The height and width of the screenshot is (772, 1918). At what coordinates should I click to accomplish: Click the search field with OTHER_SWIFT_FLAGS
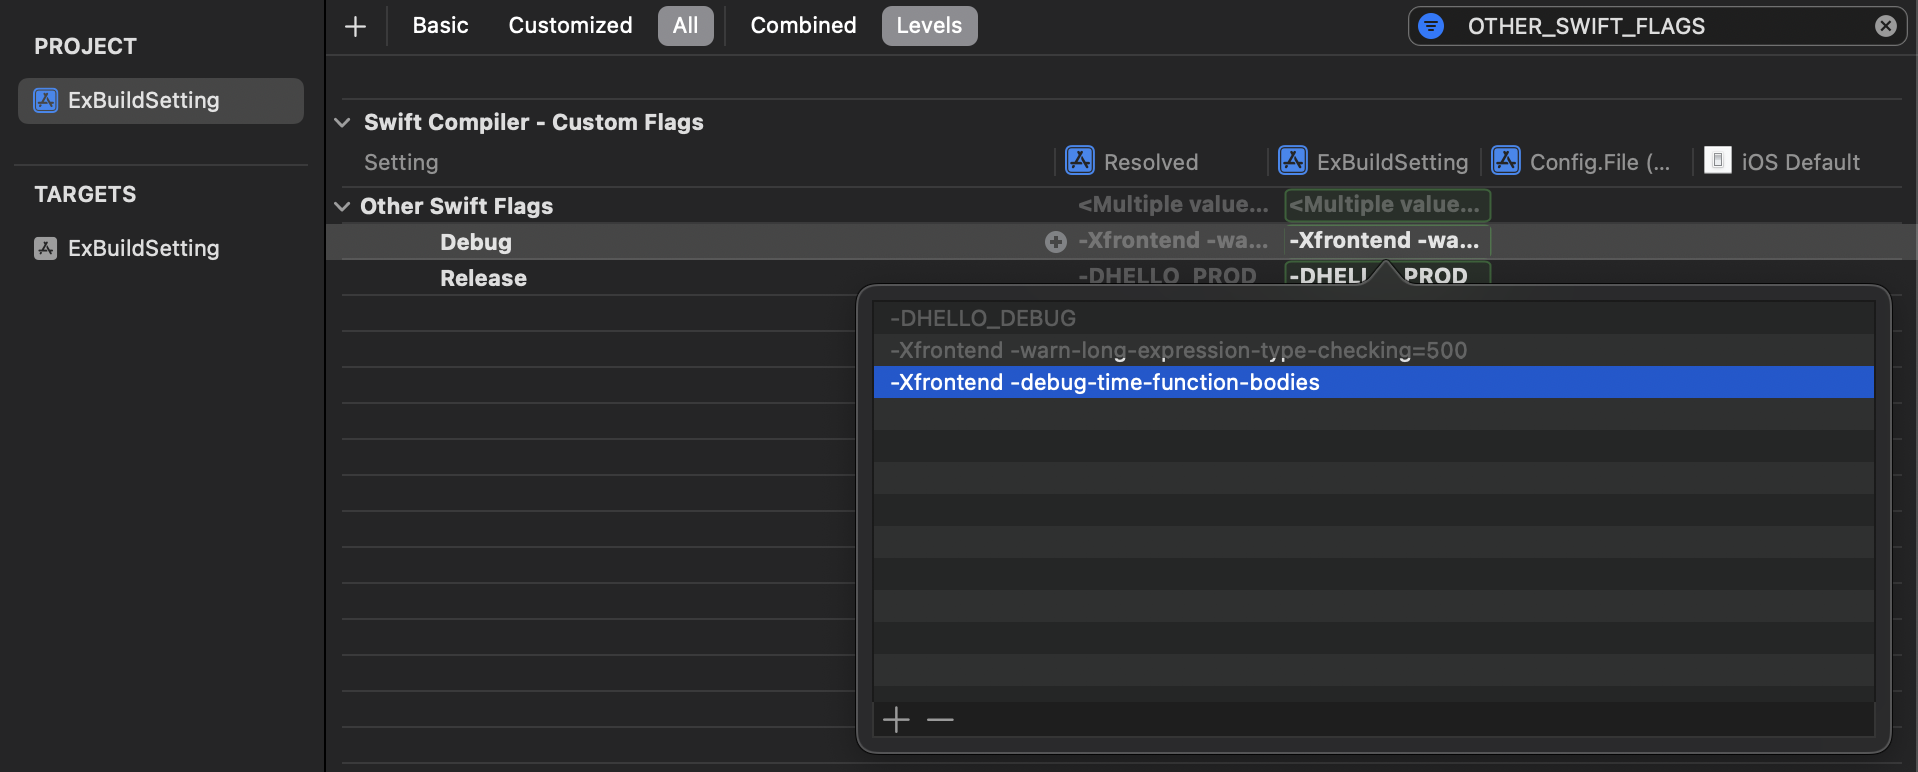[1660, 26]
